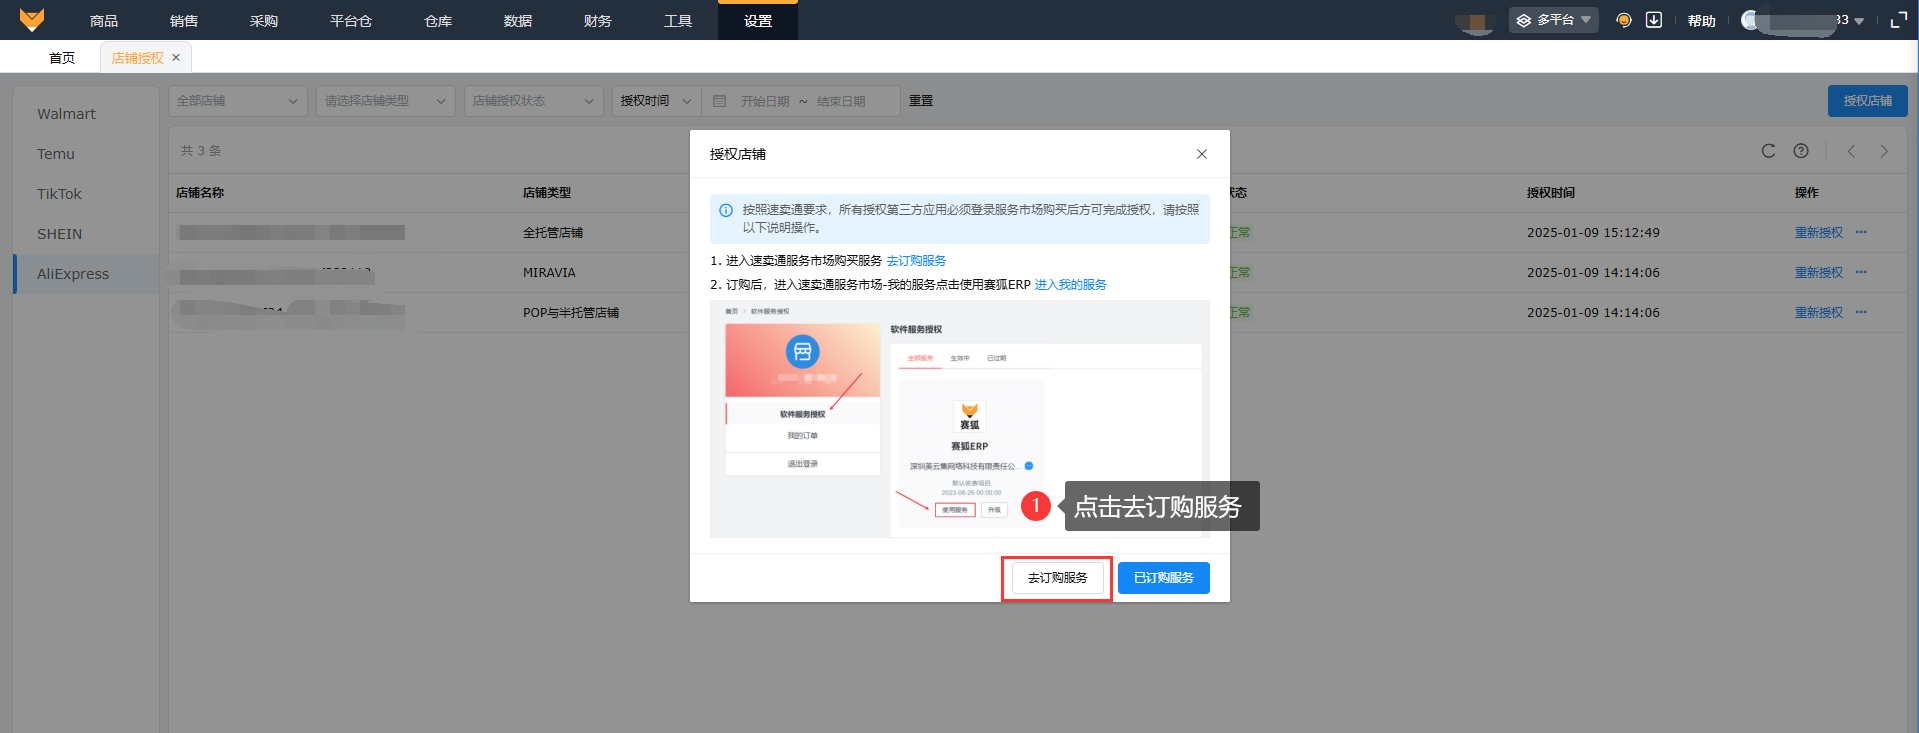Click the calendar icon in date range
The image size is (1919, 733).
tap(719, 101)
